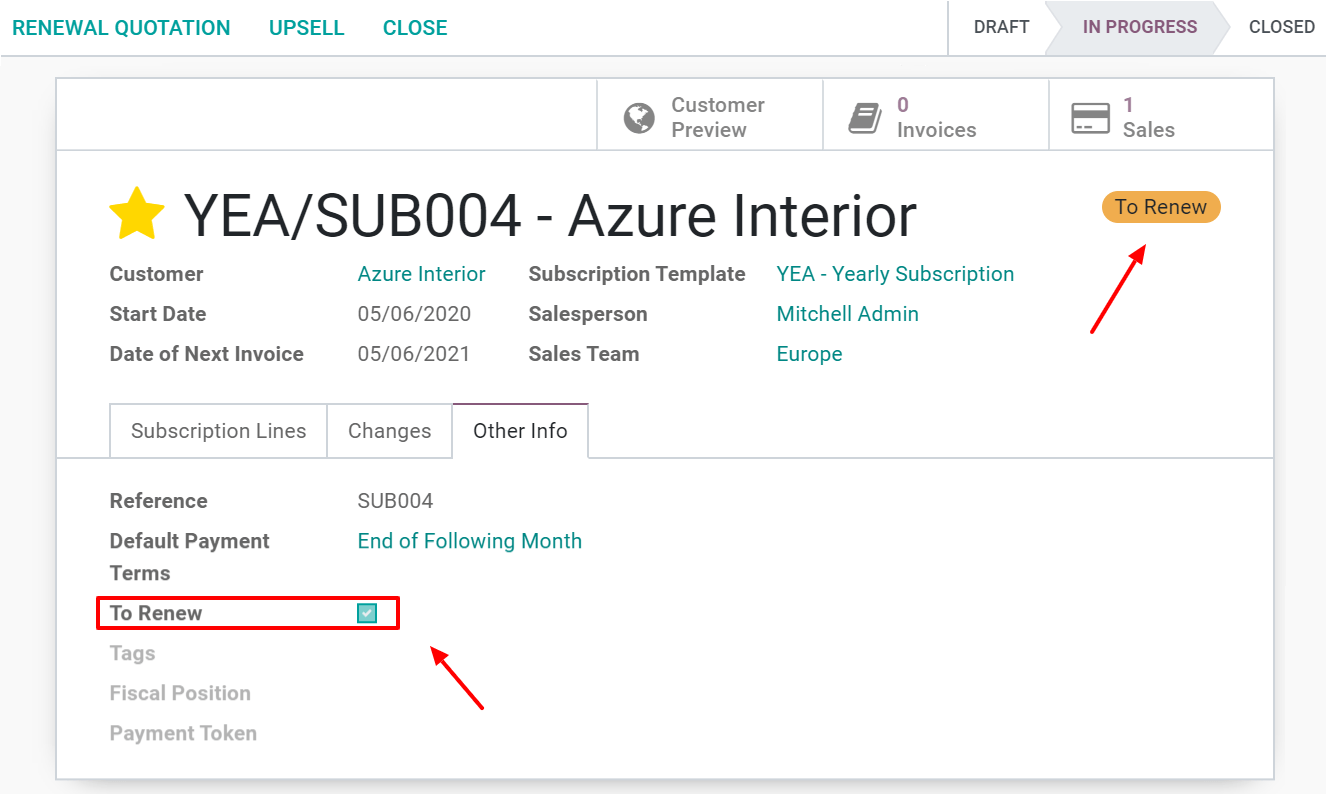Switch to the Subscription Lines tab
1326x794 pixels.
point(218,430)
